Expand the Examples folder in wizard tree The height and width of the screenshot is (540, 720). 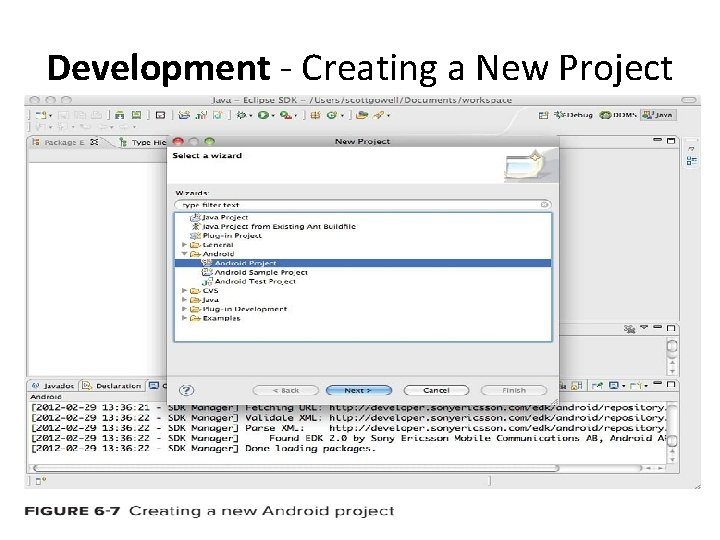point(185,318)
